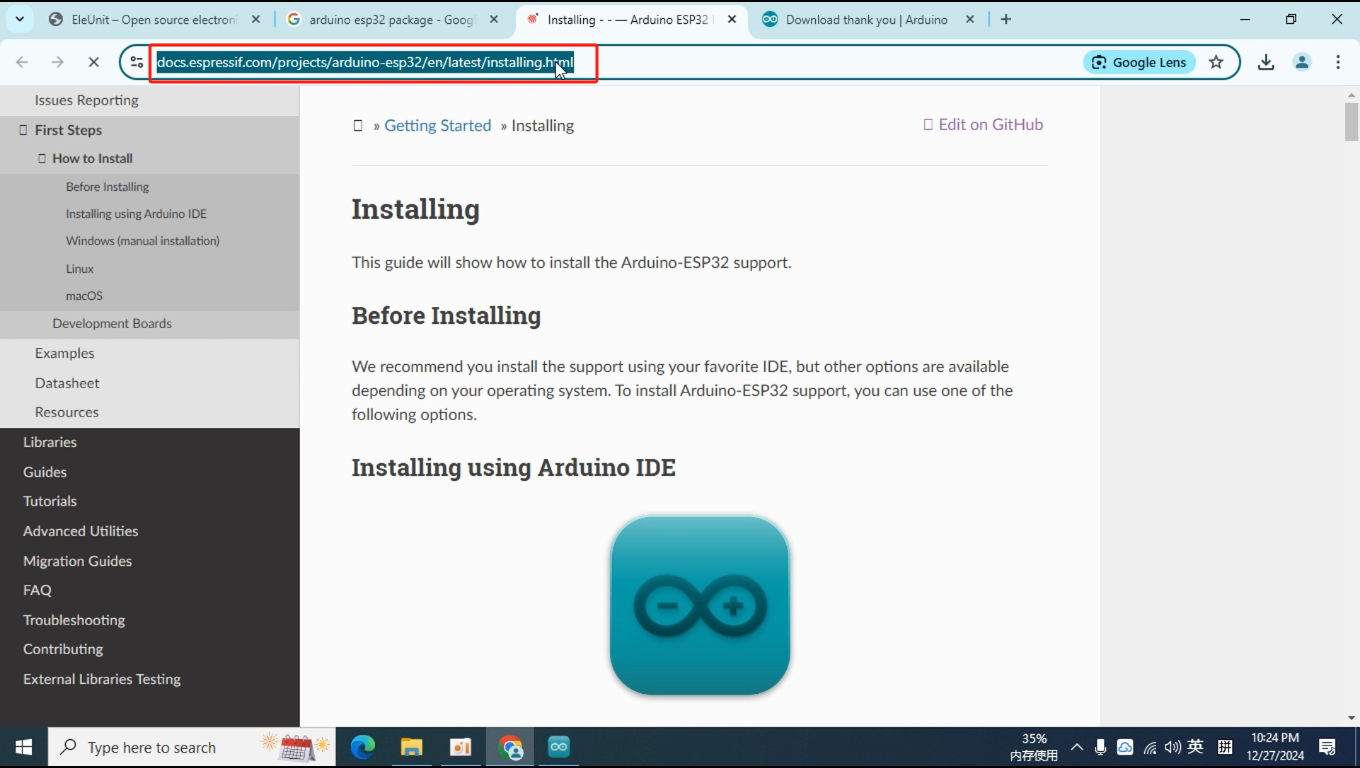1360x768 pixels.
Task: Open the Chrome profile menu
Action: (x=1302, y=62)
